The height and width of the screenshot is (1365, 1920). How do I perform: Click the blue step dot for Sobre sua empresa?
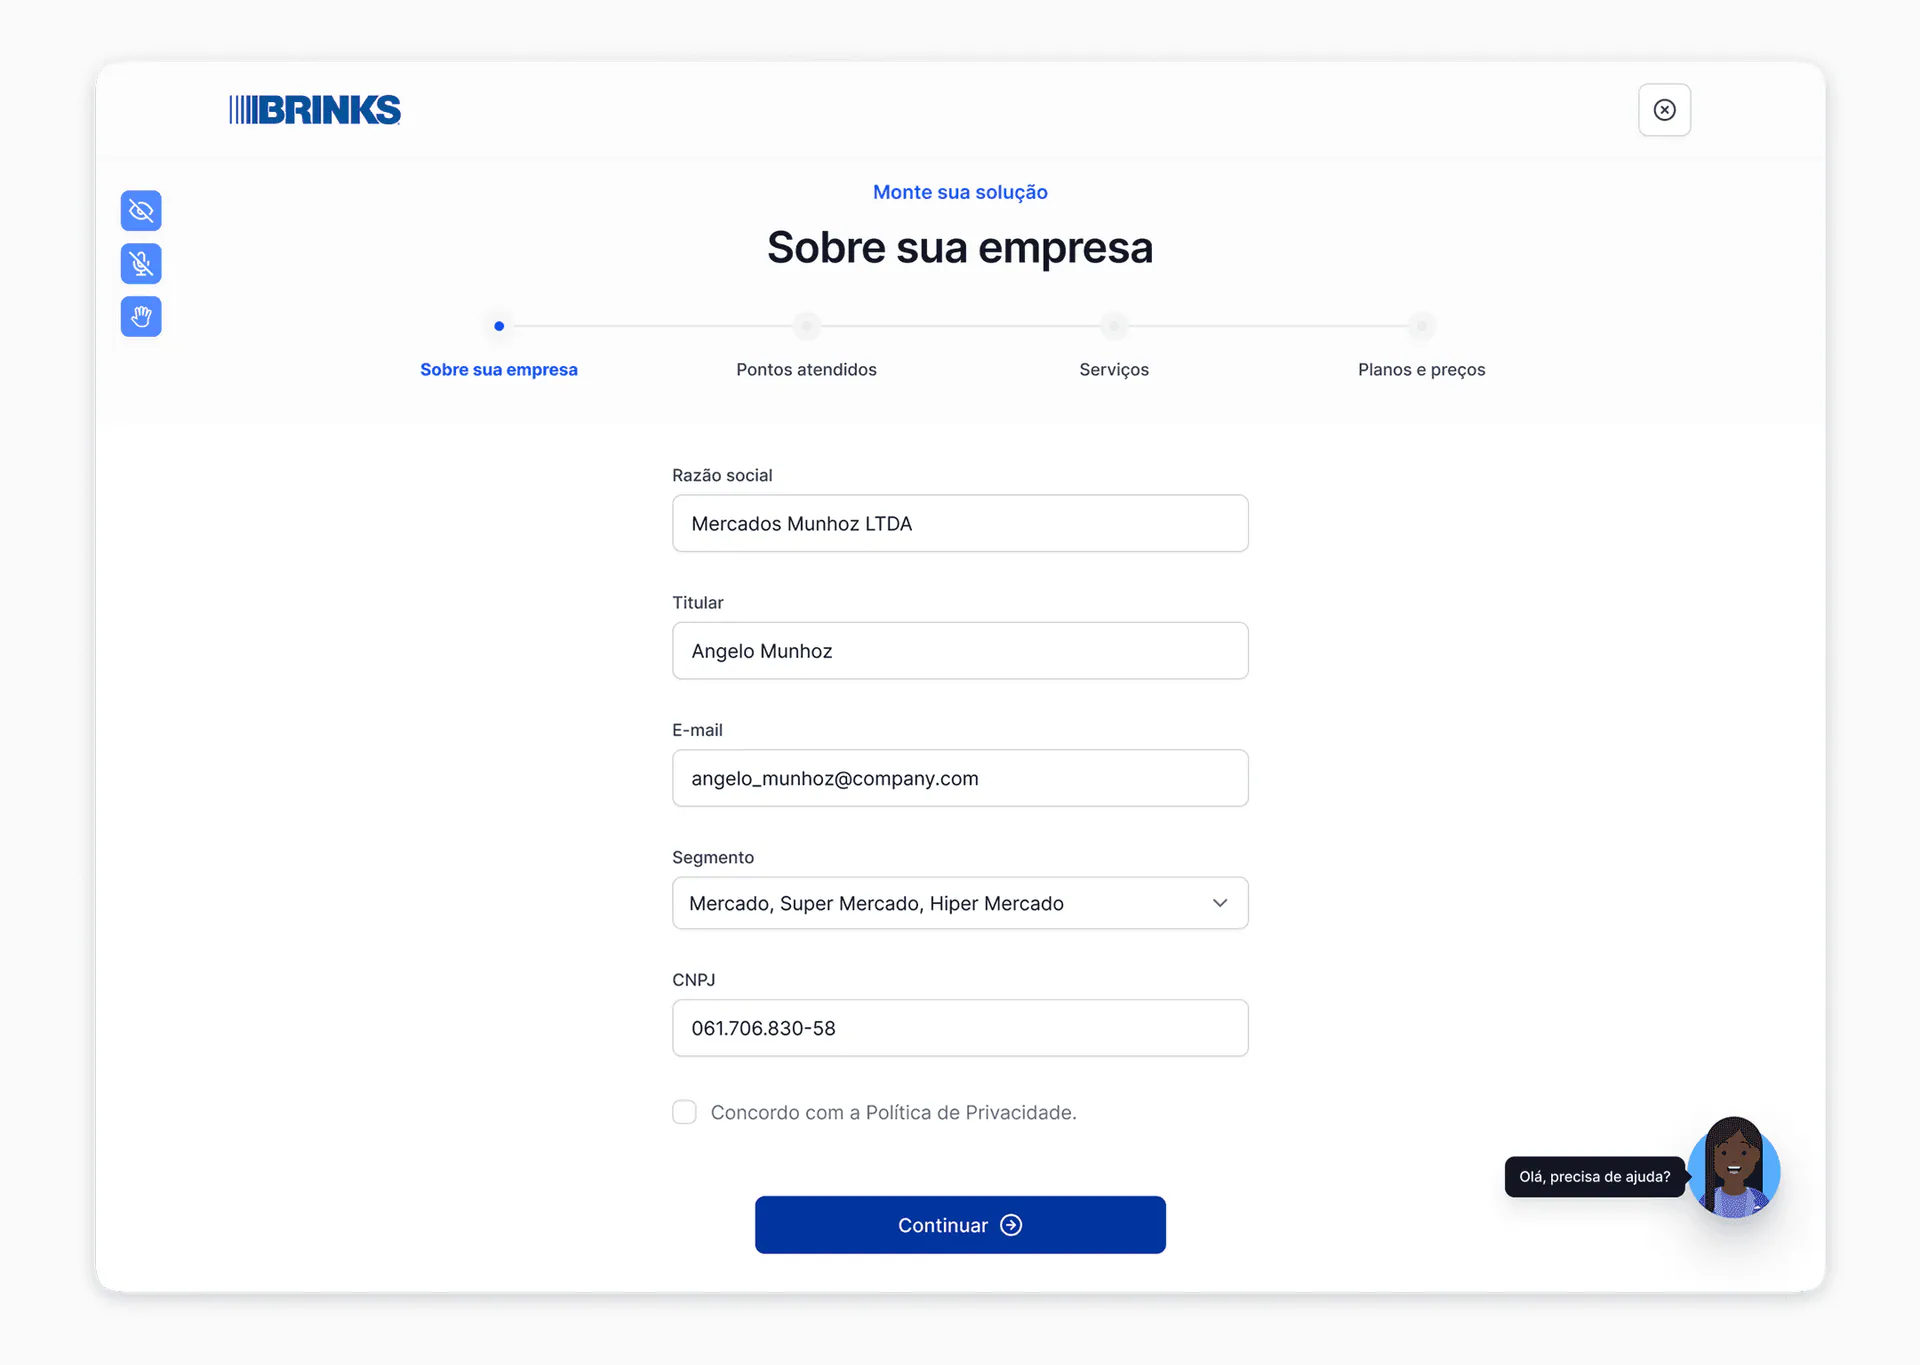pyautogui.click(x=499, y=326)
